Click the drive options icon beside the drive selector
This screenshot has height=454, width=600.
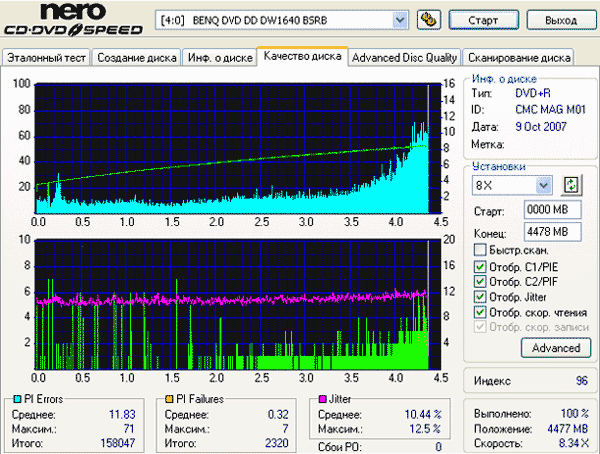point(429,20)
